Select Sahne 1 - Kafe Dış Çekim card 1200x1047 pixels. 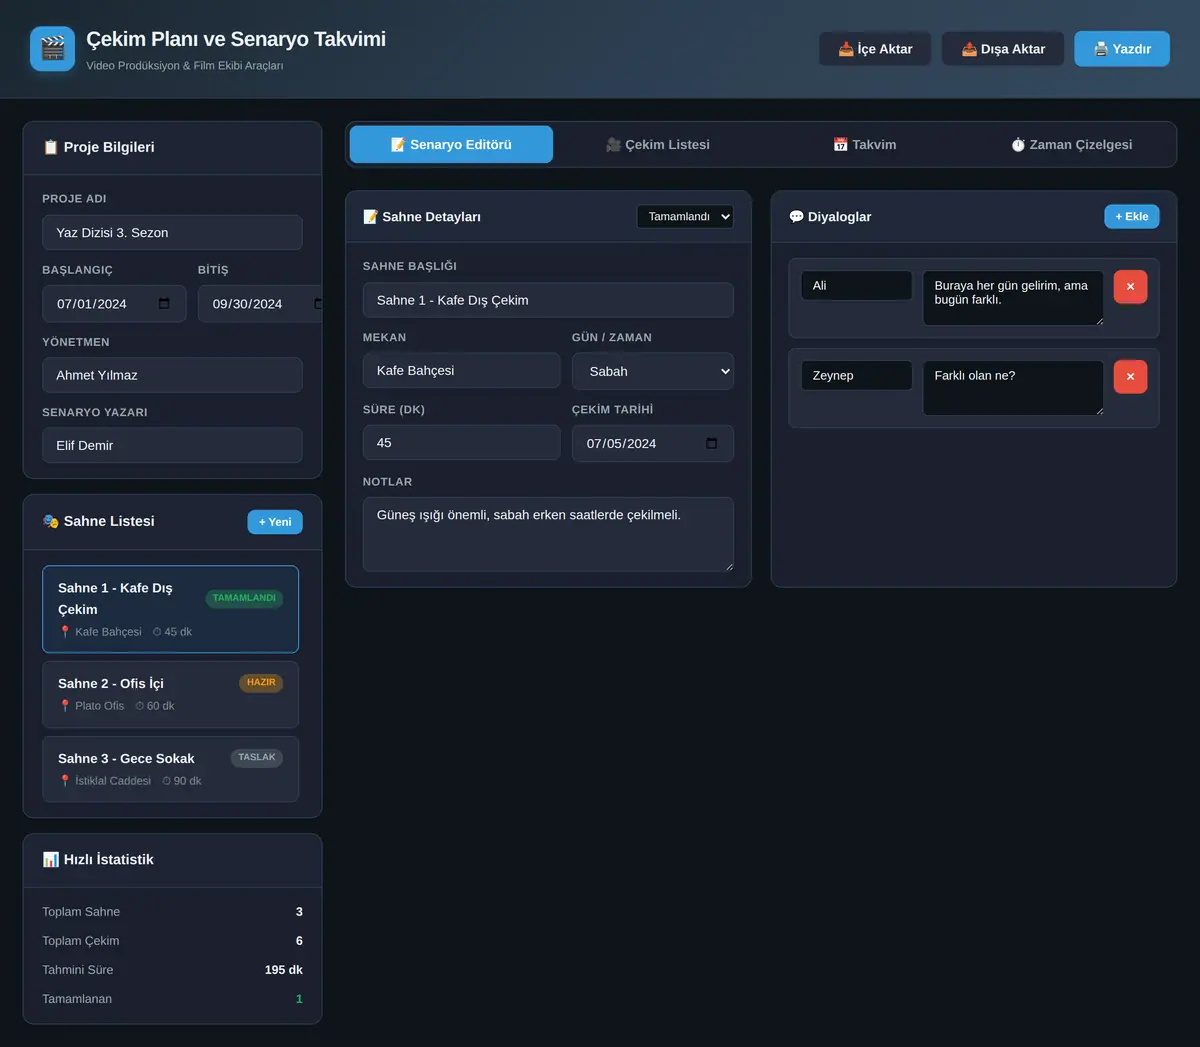pyautogui.click(x=171, y=609)
